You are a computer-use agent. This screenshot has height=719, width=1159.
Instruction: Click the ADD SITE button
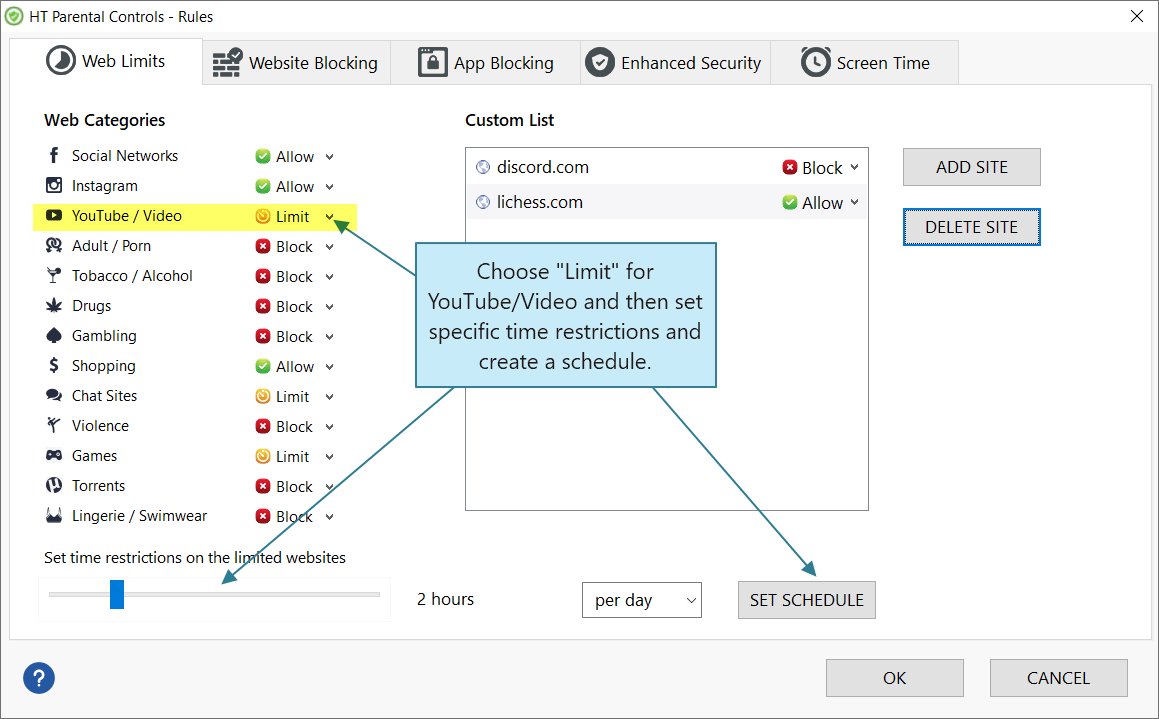pos(971,167)
